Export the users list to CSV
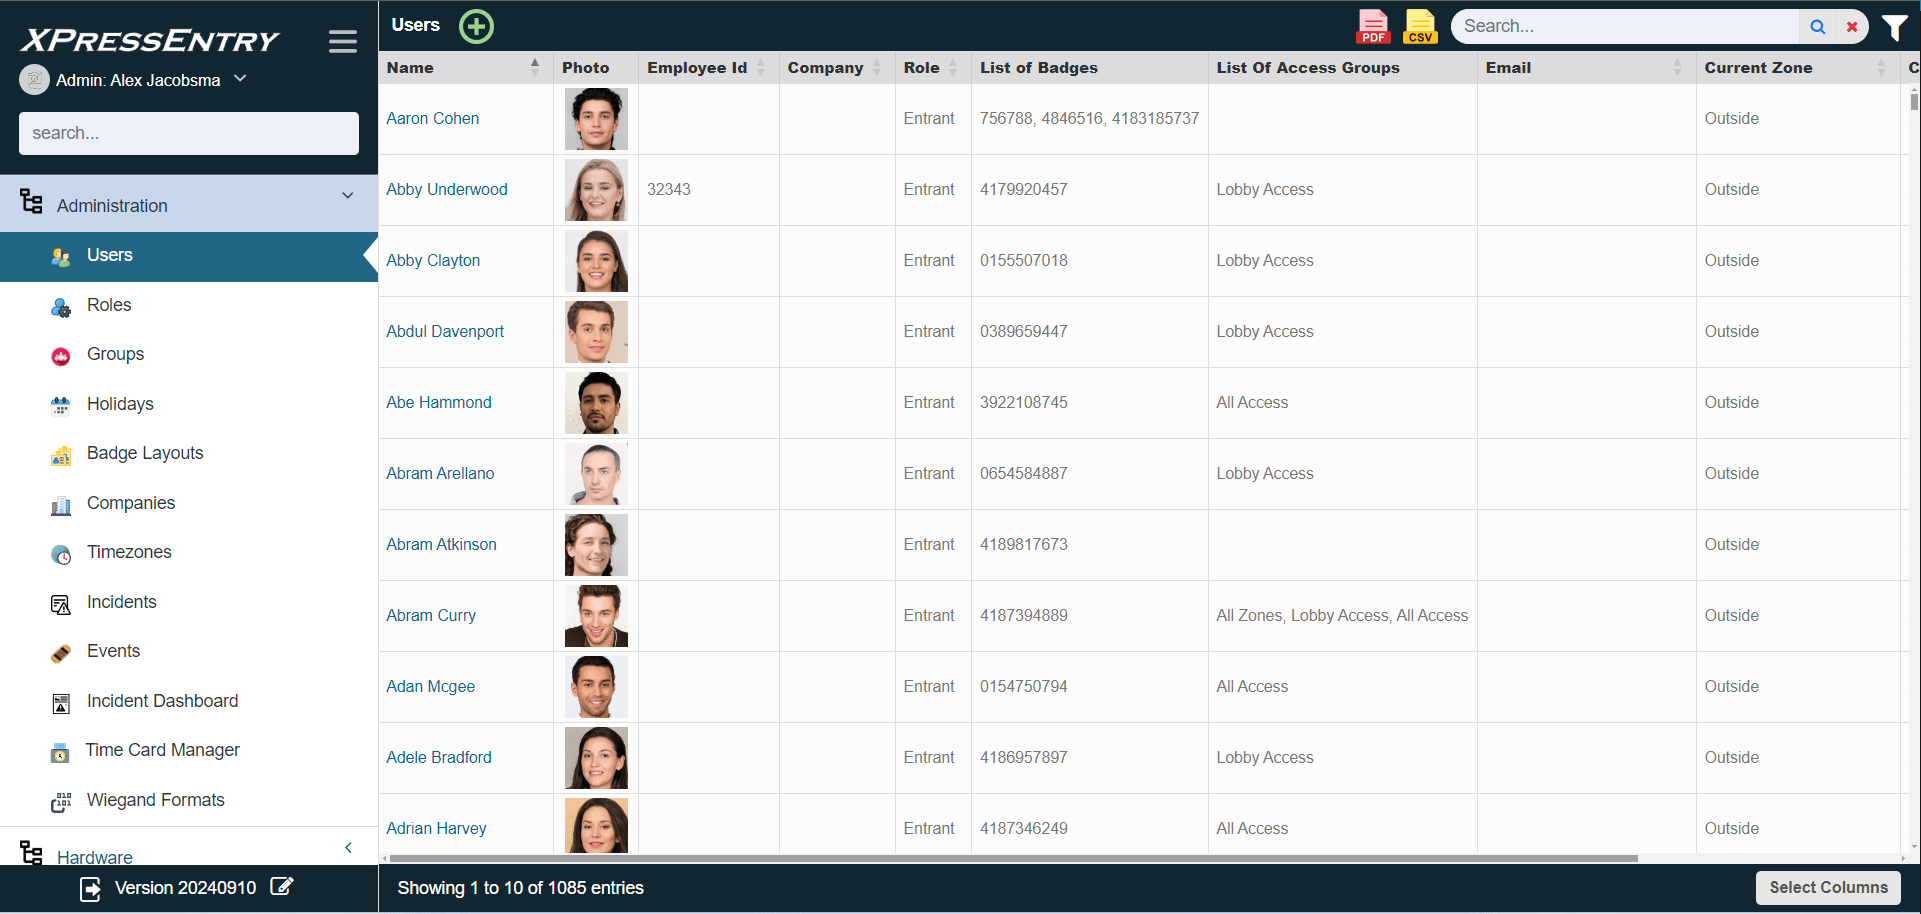Image resolution: width=1921 pixels, height=914 pixels. coord(1420,26)
